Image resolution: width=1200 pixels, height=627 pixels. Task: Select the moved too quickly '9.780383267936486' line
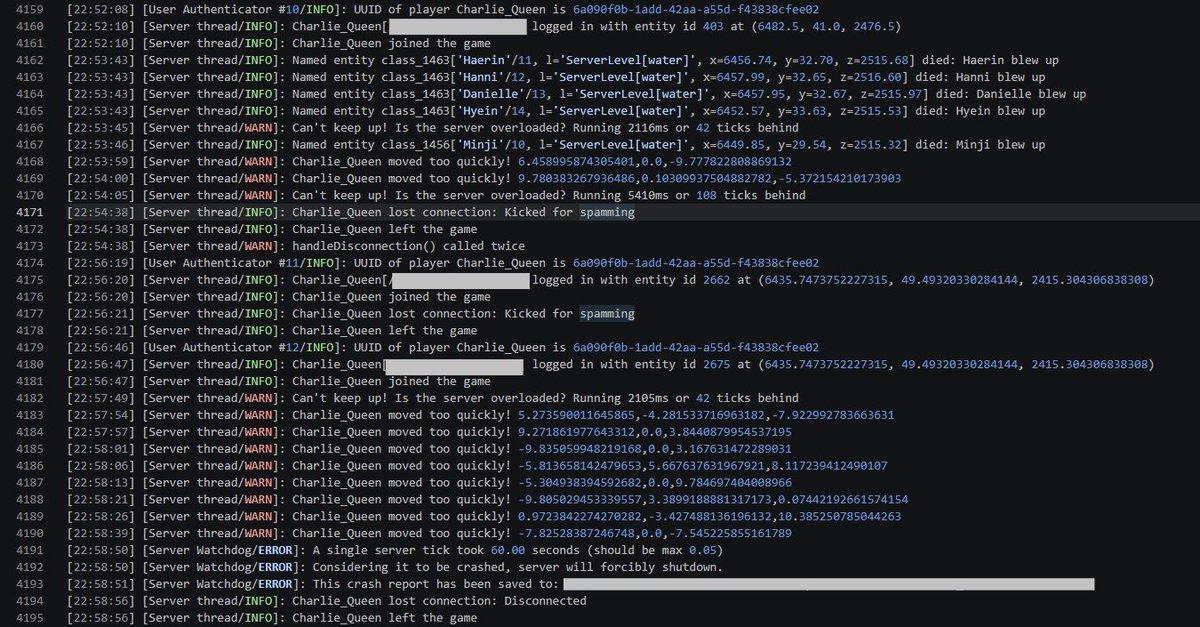tap(485, 178)
